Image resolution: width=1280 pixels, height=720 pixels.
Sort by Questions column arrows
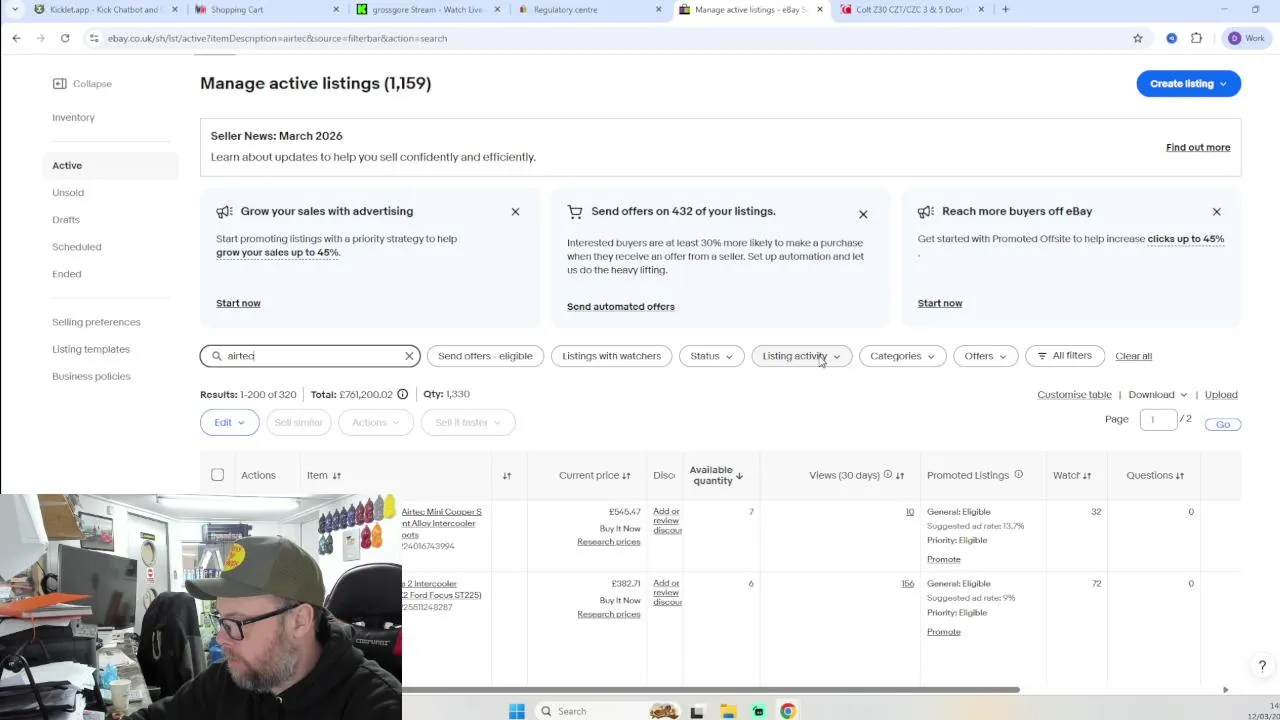pyautogui.click(x=1180, y=476)
